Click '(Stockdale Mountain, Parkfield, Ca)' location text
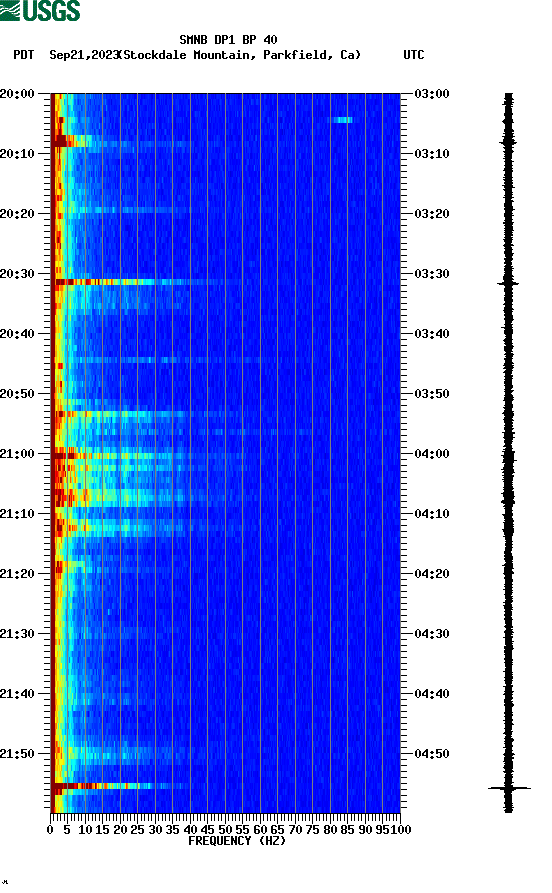Screen dimensions: 552x893 (240, 55)
